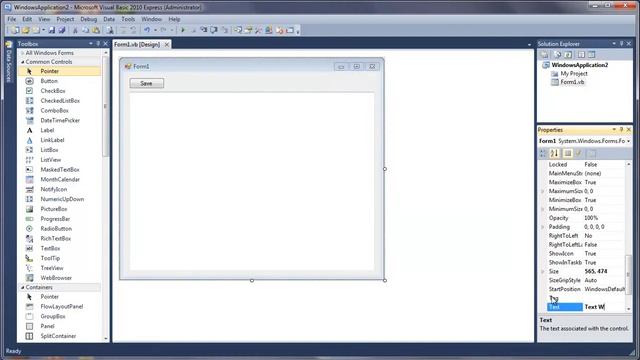This screenshot has height=360, width=640.
Task: Expand the Size property
Action: 543,271
